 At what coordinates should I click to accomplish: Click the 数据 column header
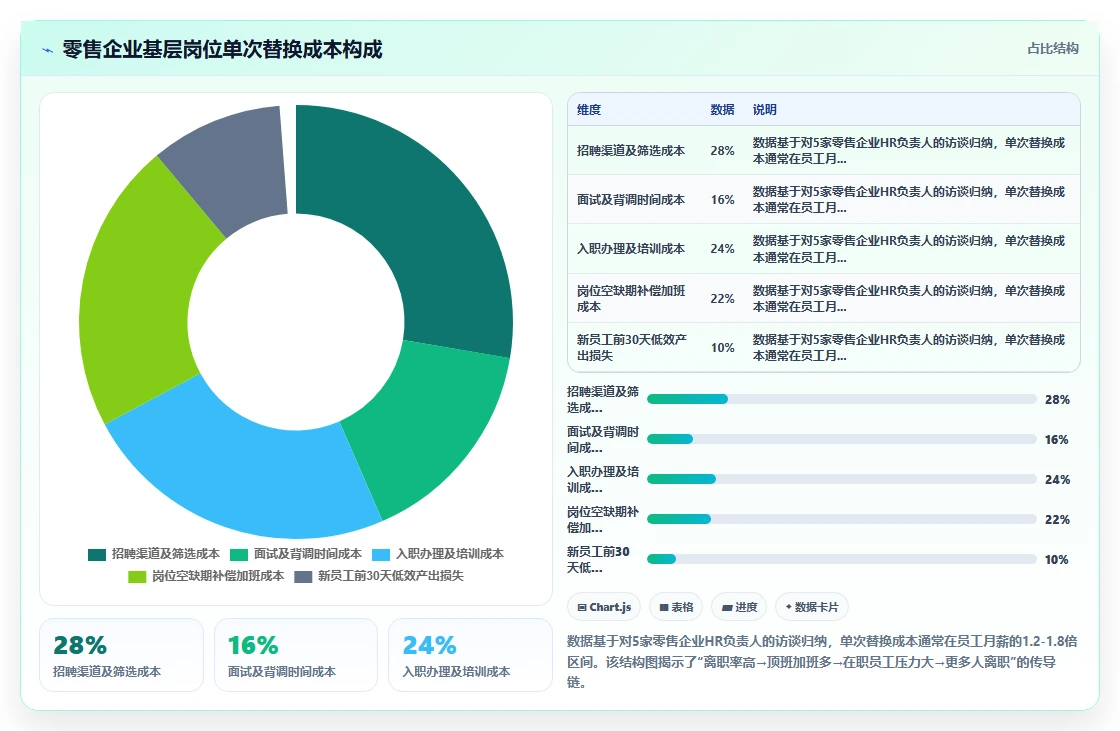coord(722,109)
